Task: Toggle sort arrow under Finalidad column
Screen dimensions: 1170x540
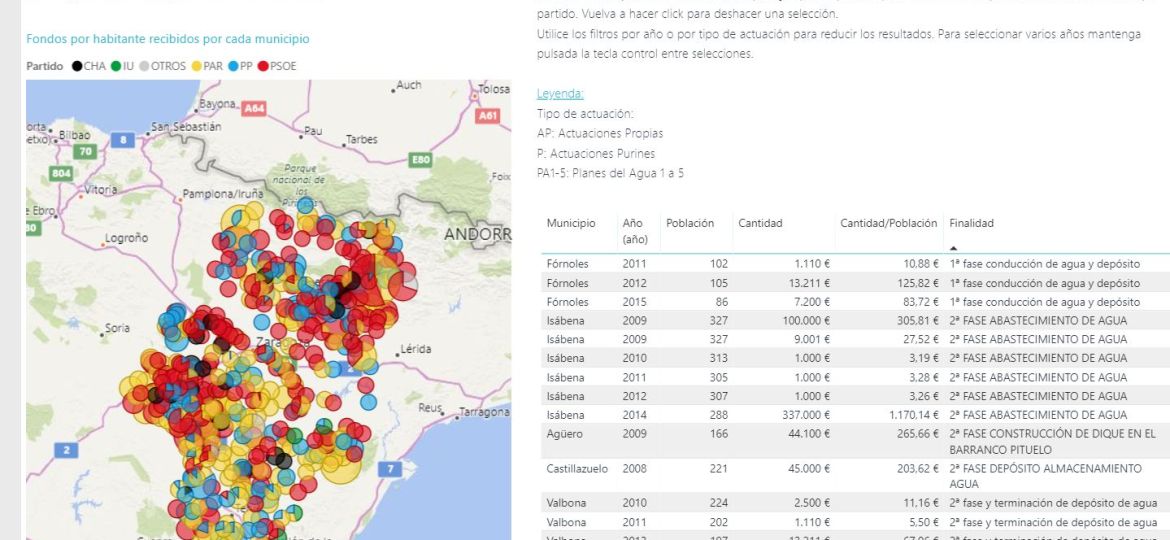Action: [953, 247]
